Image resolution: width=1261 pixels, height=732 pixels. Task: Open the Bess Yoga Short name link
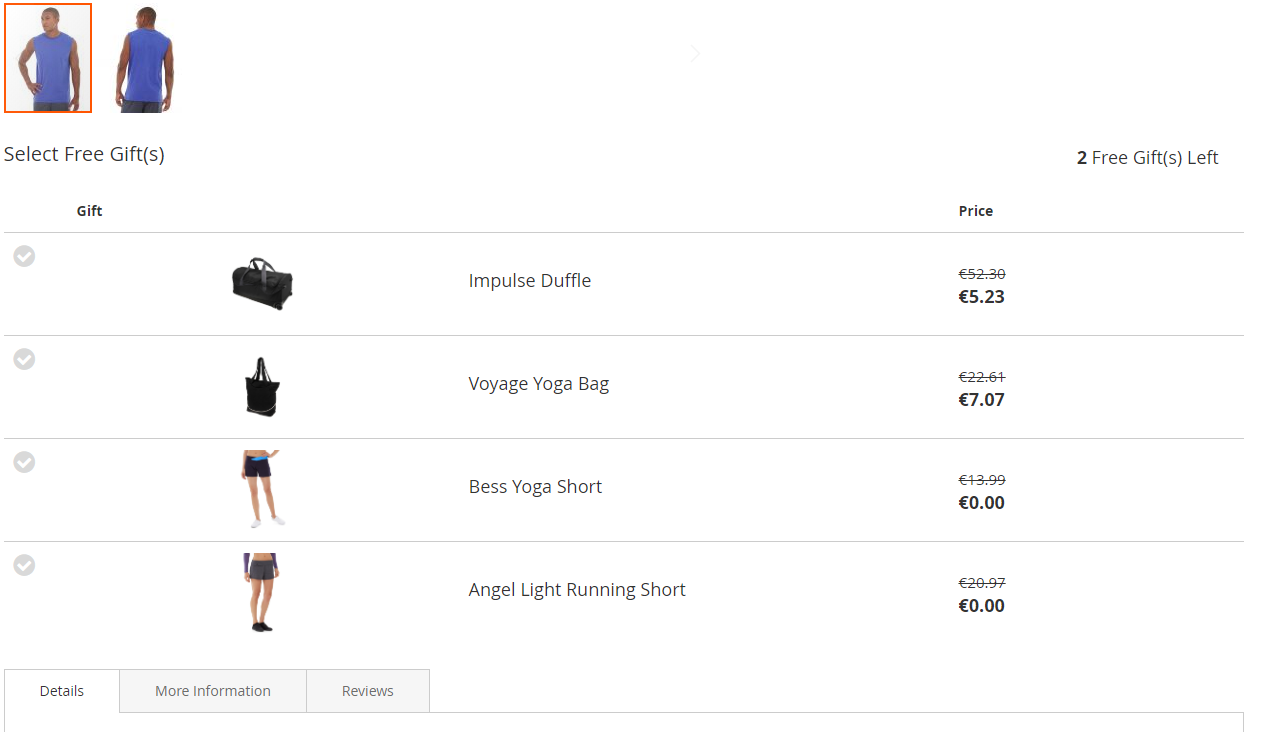[535, 487]
